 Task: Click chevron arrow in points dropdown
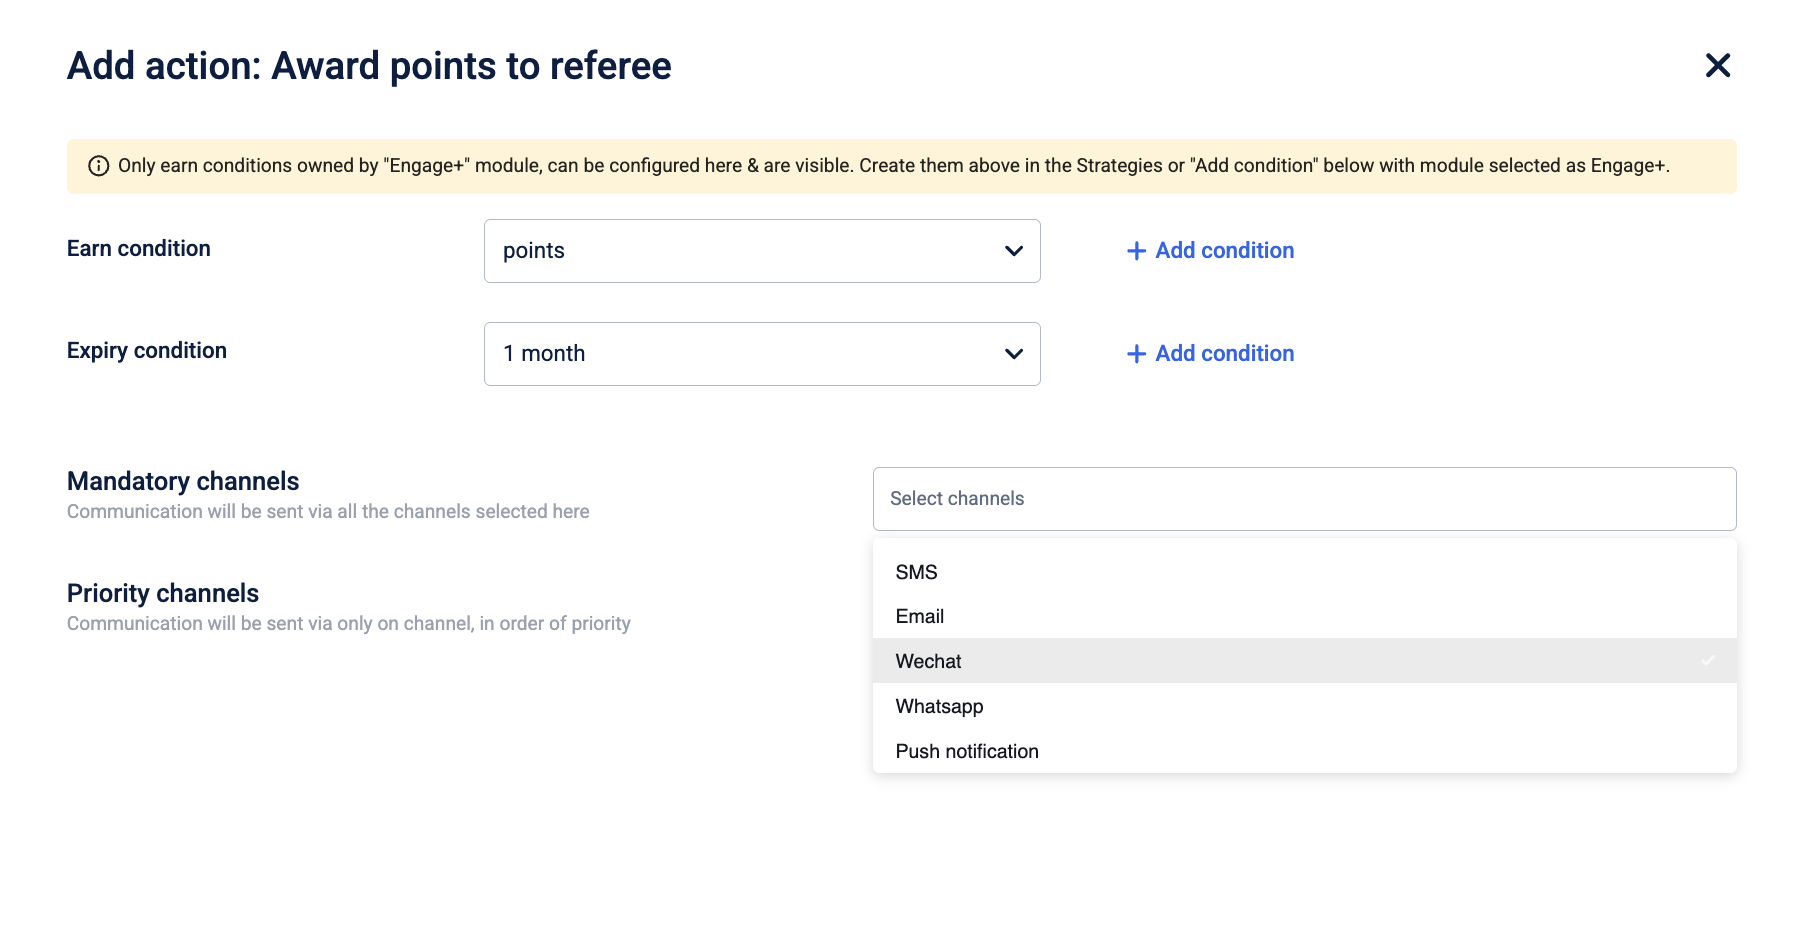pyautogui.click(x=1013, y=251)
